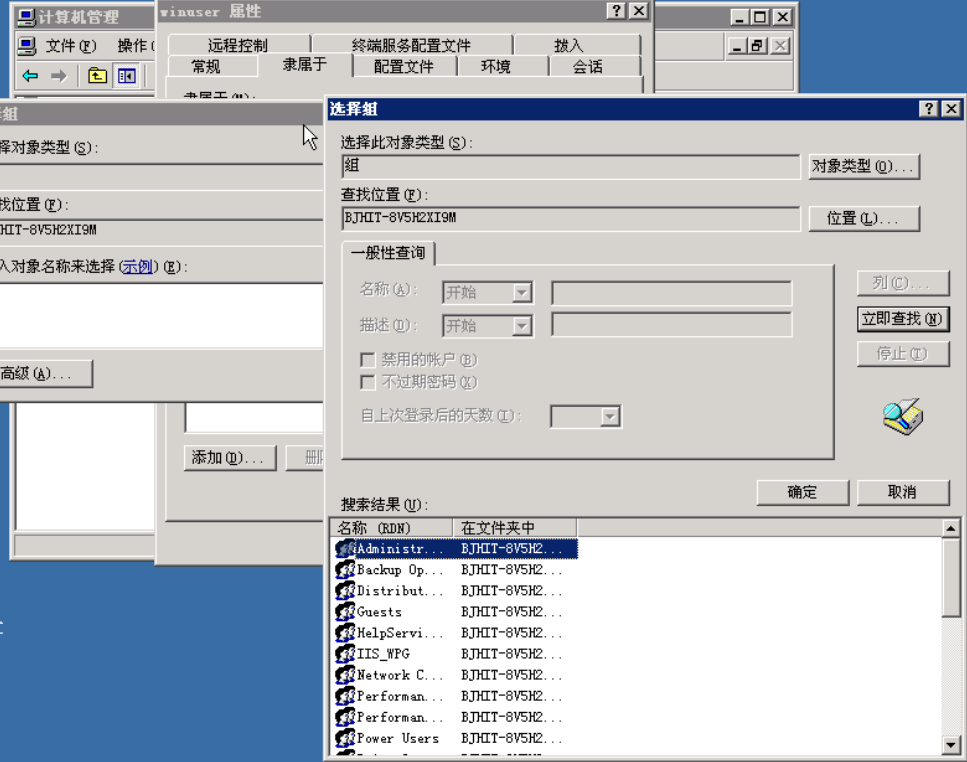Click the 选择此对象类型 field showing 组
This screenshot has height=762, width=967.
pos(570,166)
